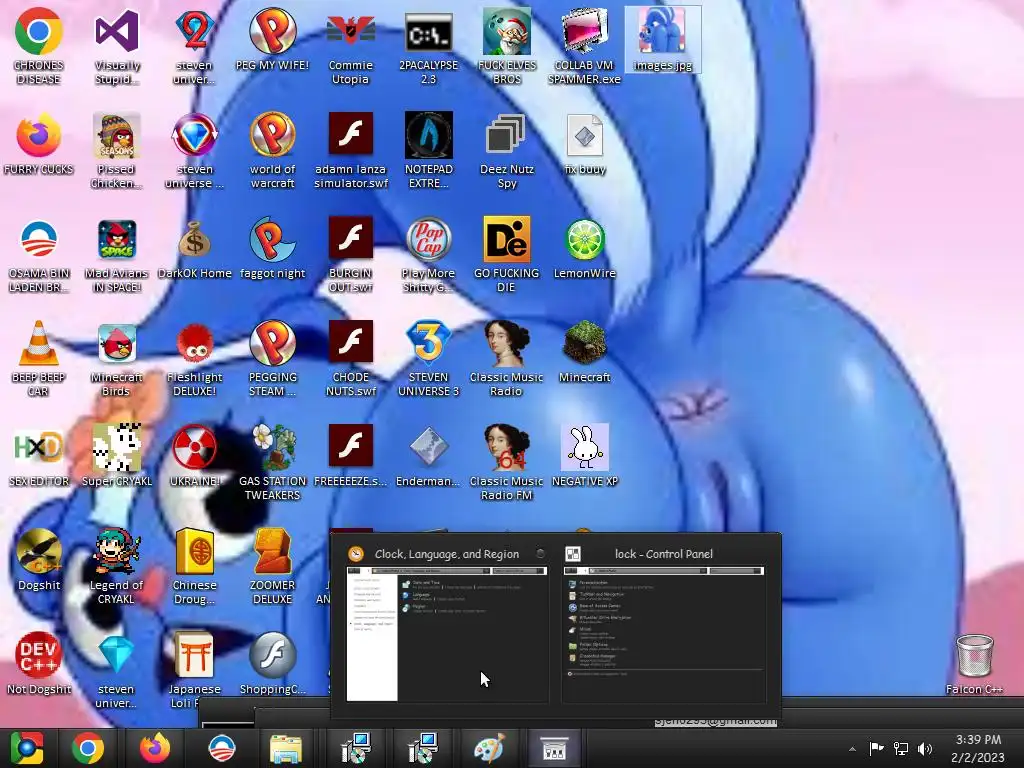Select the images.jpg file on the desktop
Screen dimensions: 1024x768
tap(663, 39)
